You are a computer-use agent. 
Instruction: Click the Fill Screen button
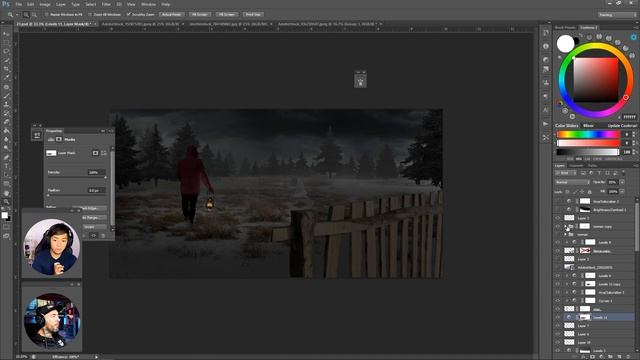coord(227,15)
